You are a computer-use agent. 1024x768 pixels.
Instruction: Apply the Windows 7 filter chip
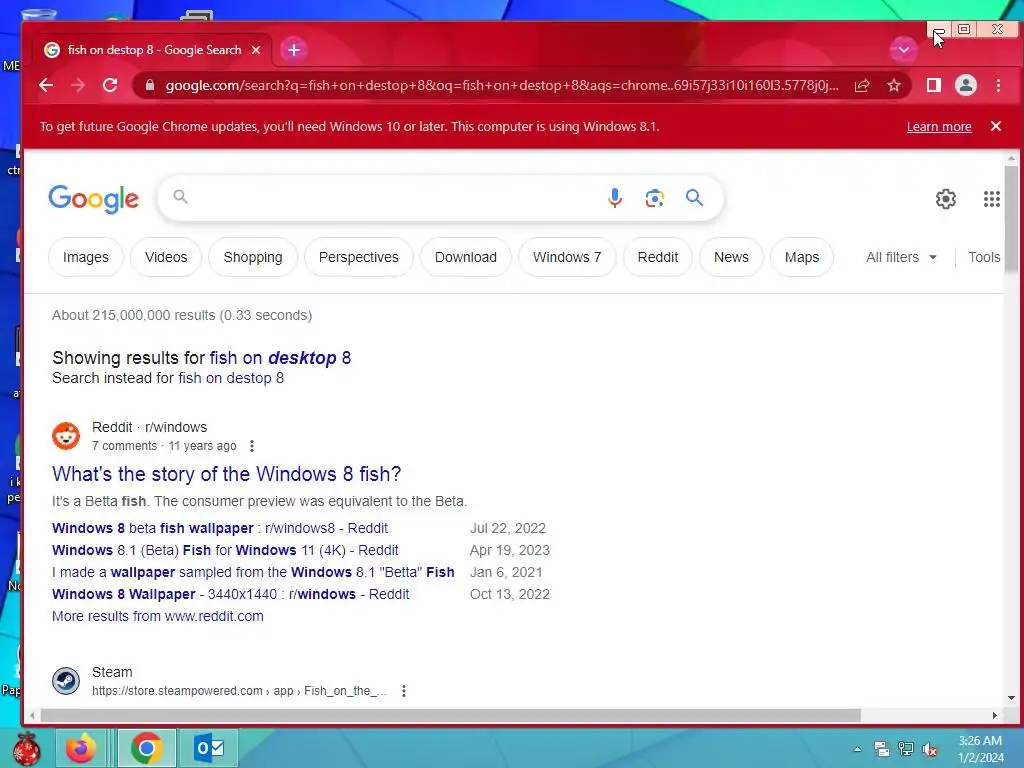tap(567, 257)
